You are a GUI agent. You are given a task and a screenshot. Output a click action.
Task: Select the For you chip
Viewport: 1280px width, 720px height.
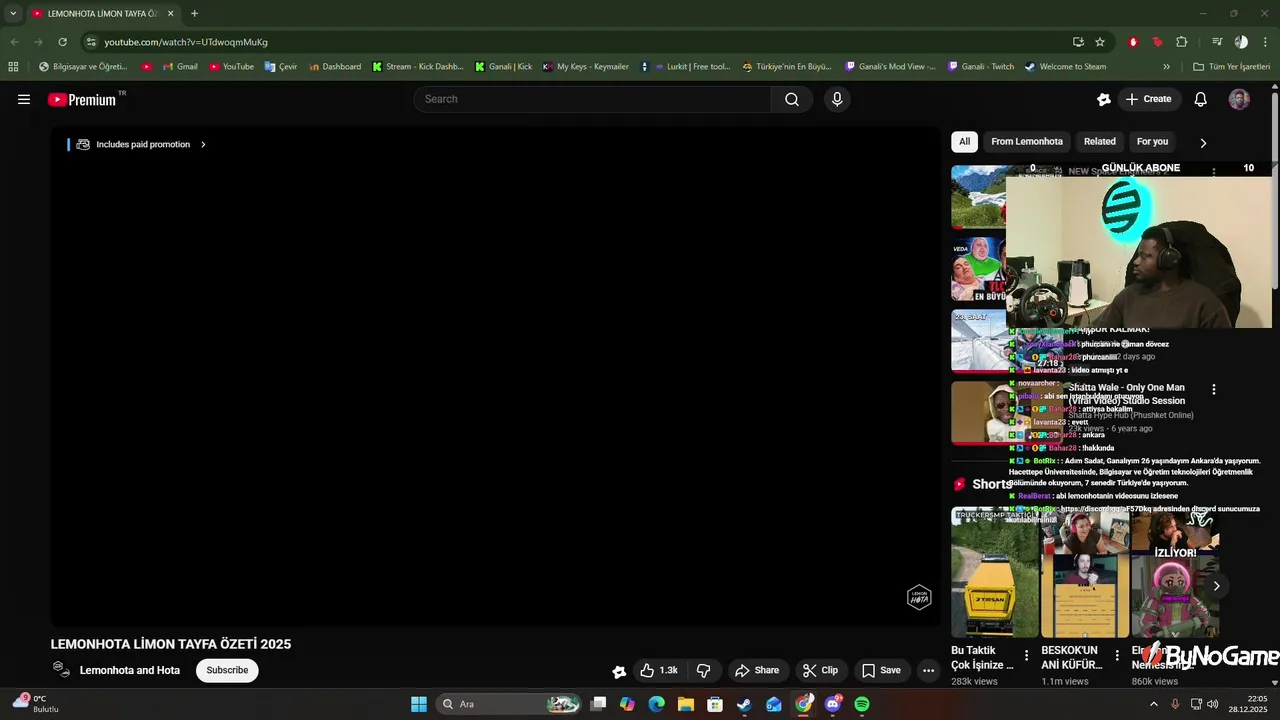click(x=1152, y=142)
